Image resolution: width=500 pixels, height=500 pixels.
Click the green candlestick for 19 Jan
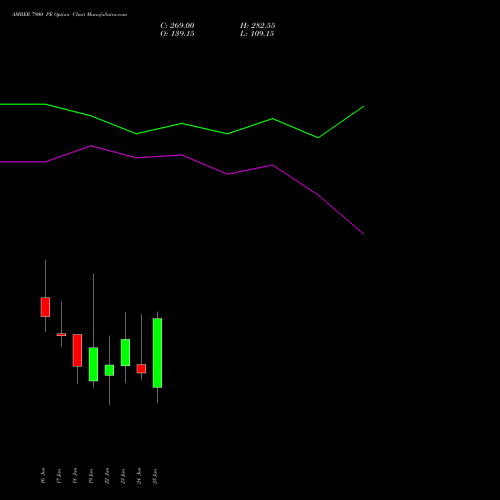point(93,364)
